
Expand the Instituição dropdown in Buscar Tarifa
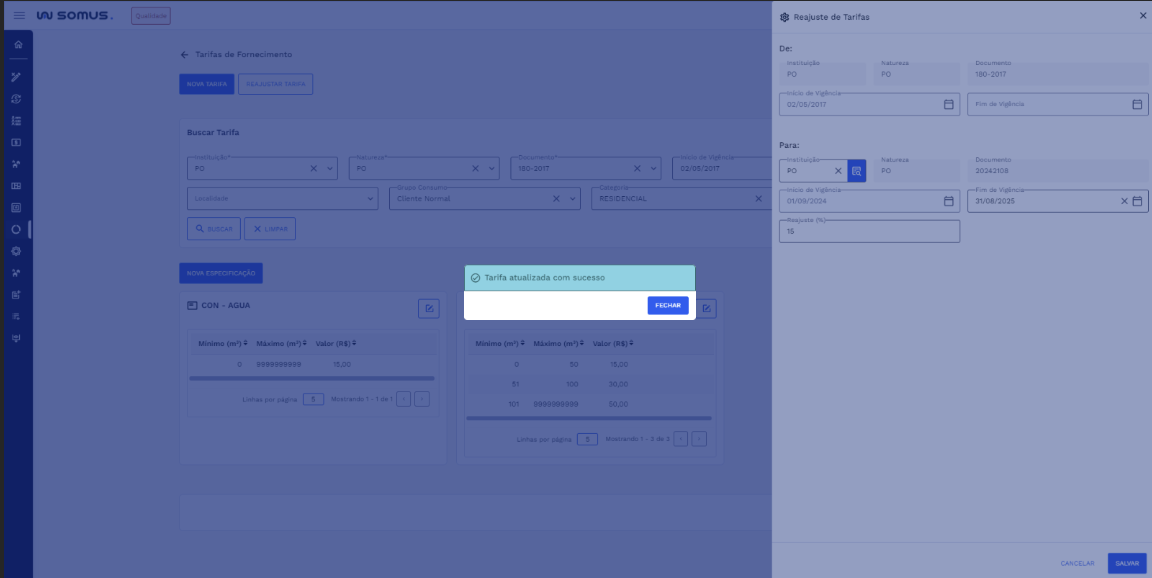331,169
